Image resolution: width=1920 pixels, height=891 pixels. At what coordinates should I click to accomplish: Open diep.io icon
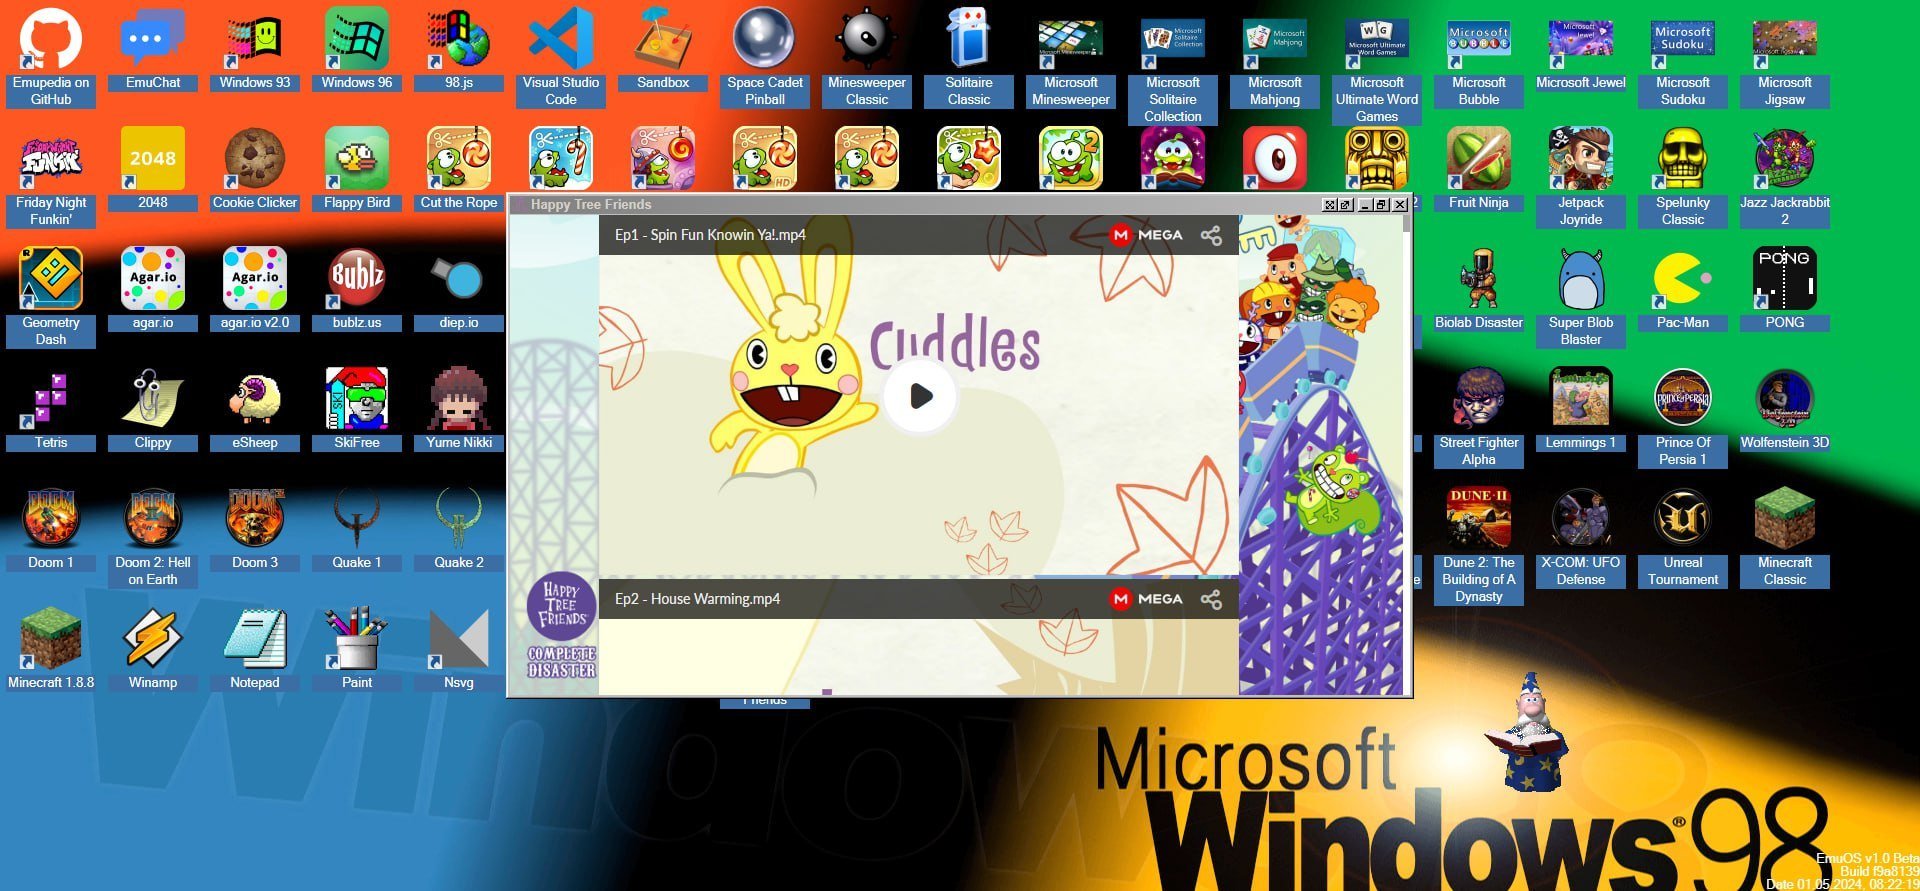[x=459, y=288]
